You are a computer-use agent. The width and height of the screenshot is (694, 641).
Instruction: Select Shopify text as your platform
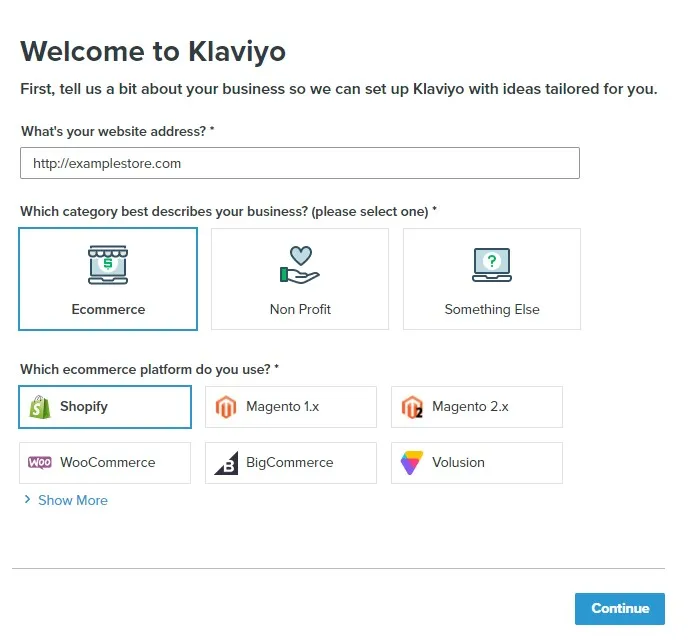pyautogui.click(x=84, y=406)
